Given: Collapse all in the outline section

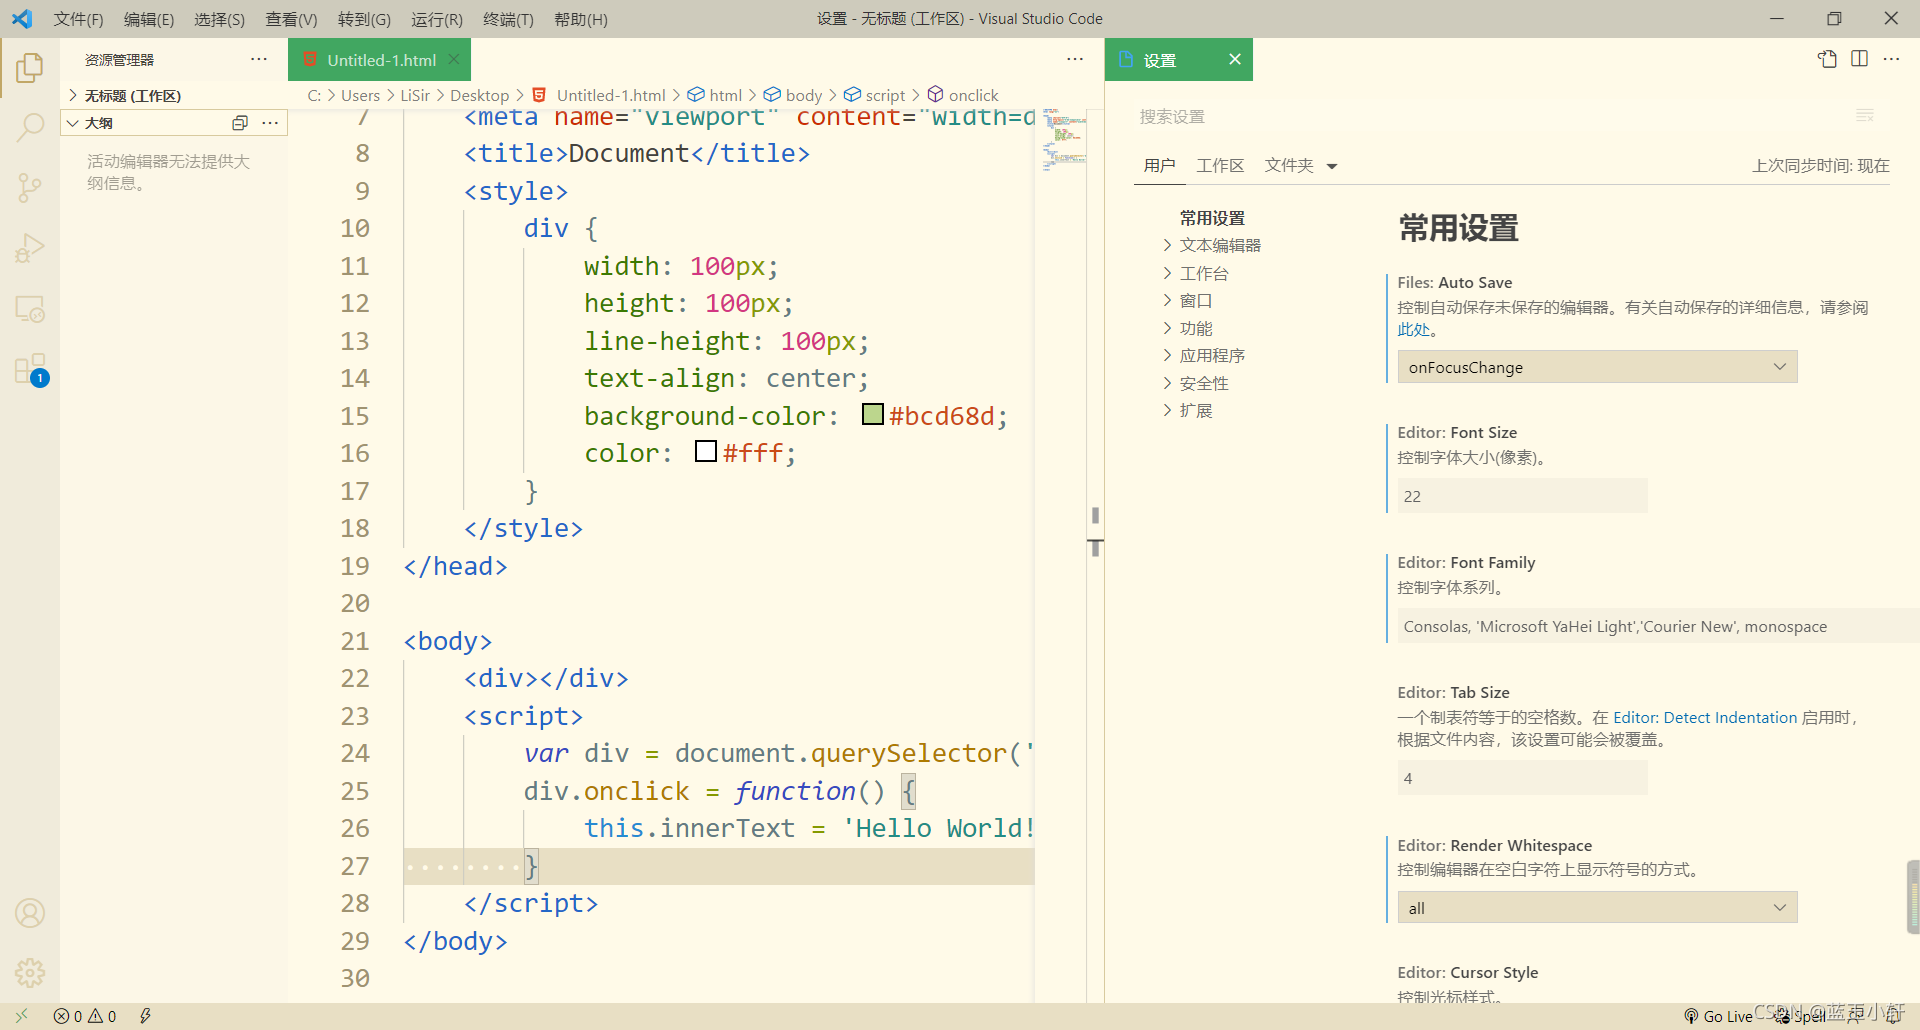Looking at the screenshot, I should pyautogui.click(x=240, y=123).
